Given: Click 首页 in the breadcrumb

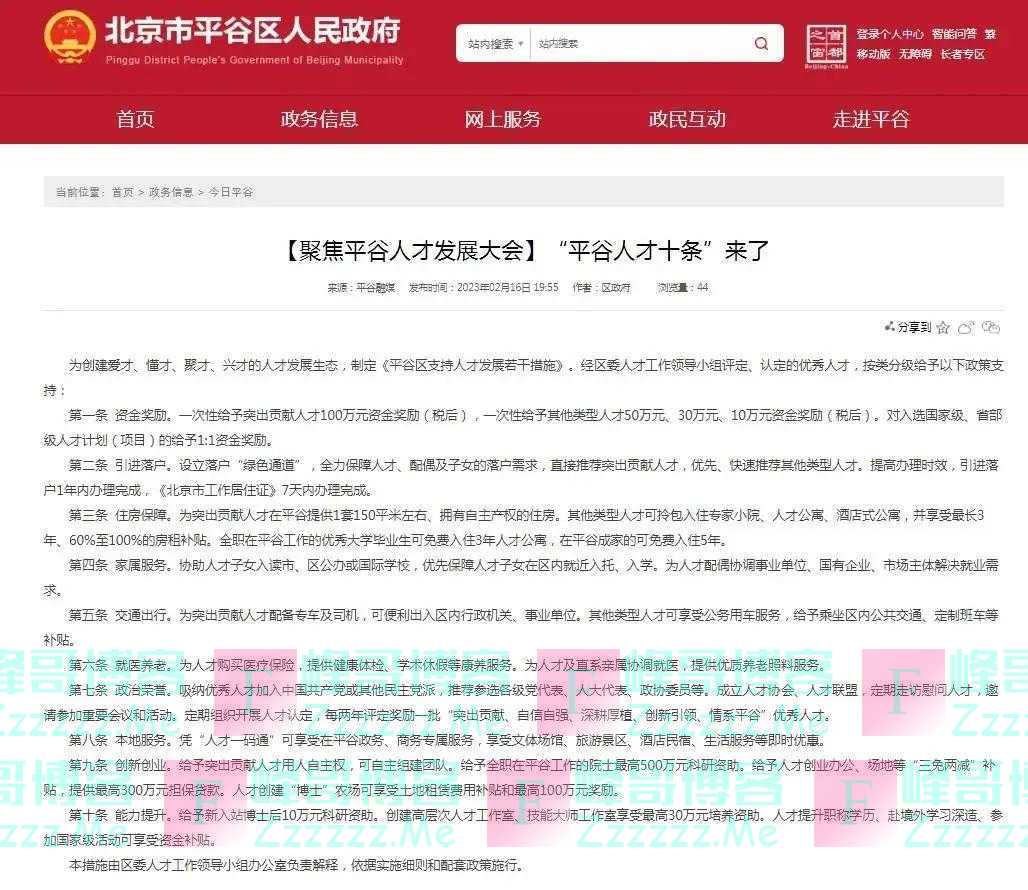Looking at the screenshot, I should tap(123, 192).
